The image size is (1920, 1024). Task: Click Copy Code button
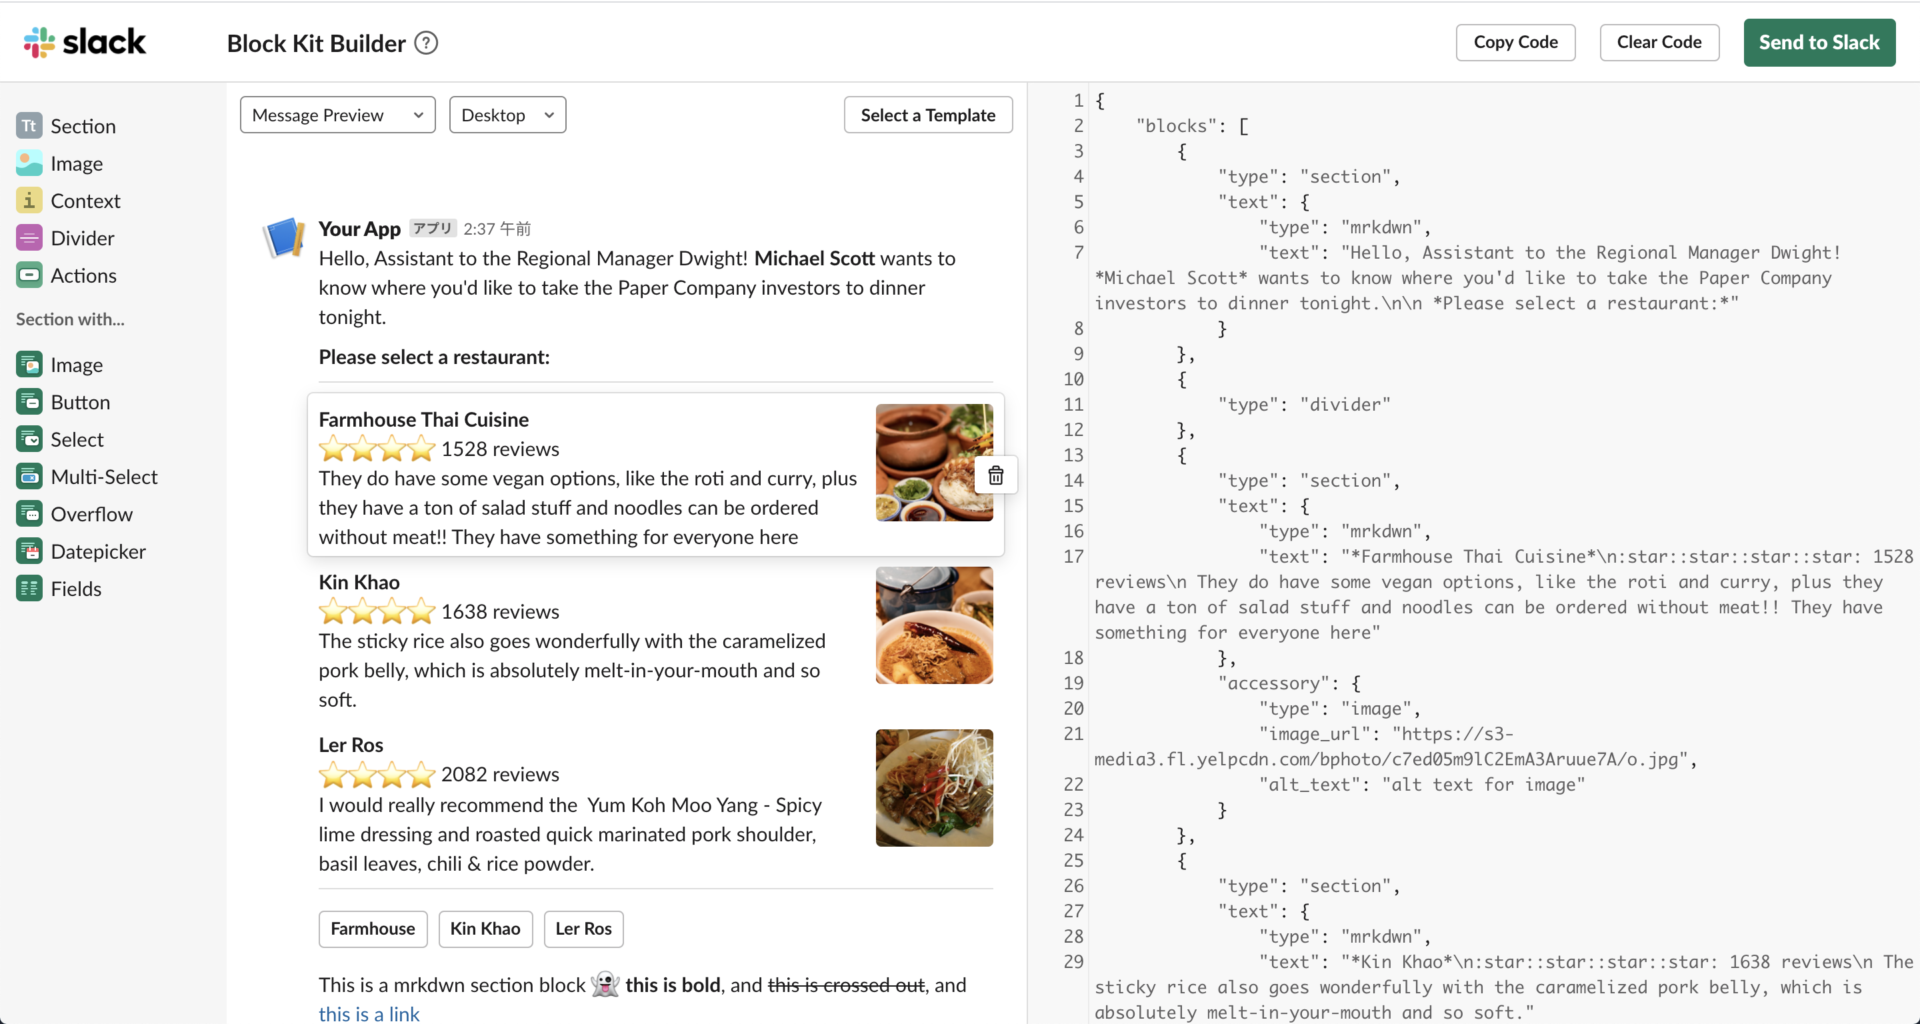click(x=1515, y=42)
